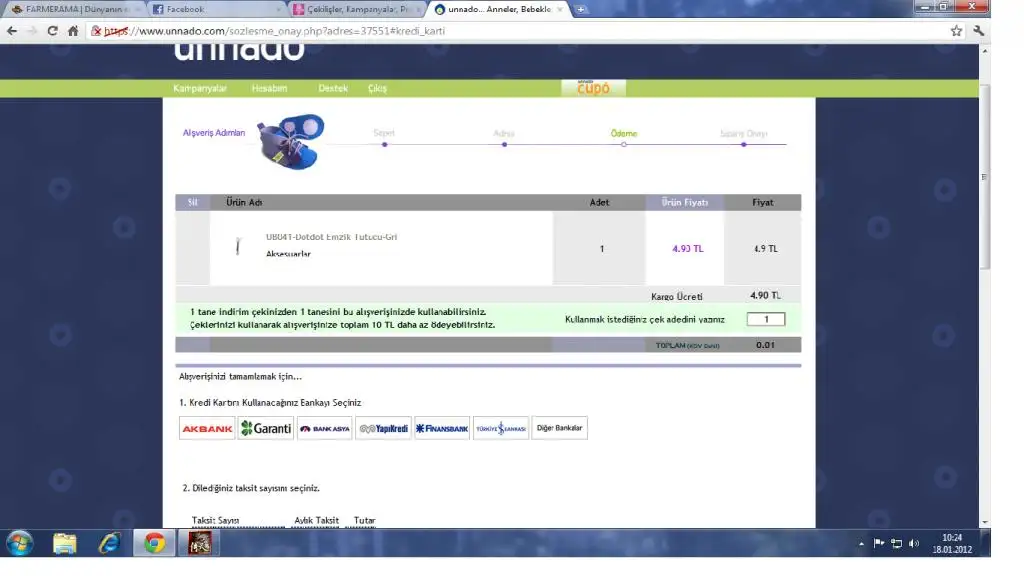Close the unnado tab

point(560,9)
